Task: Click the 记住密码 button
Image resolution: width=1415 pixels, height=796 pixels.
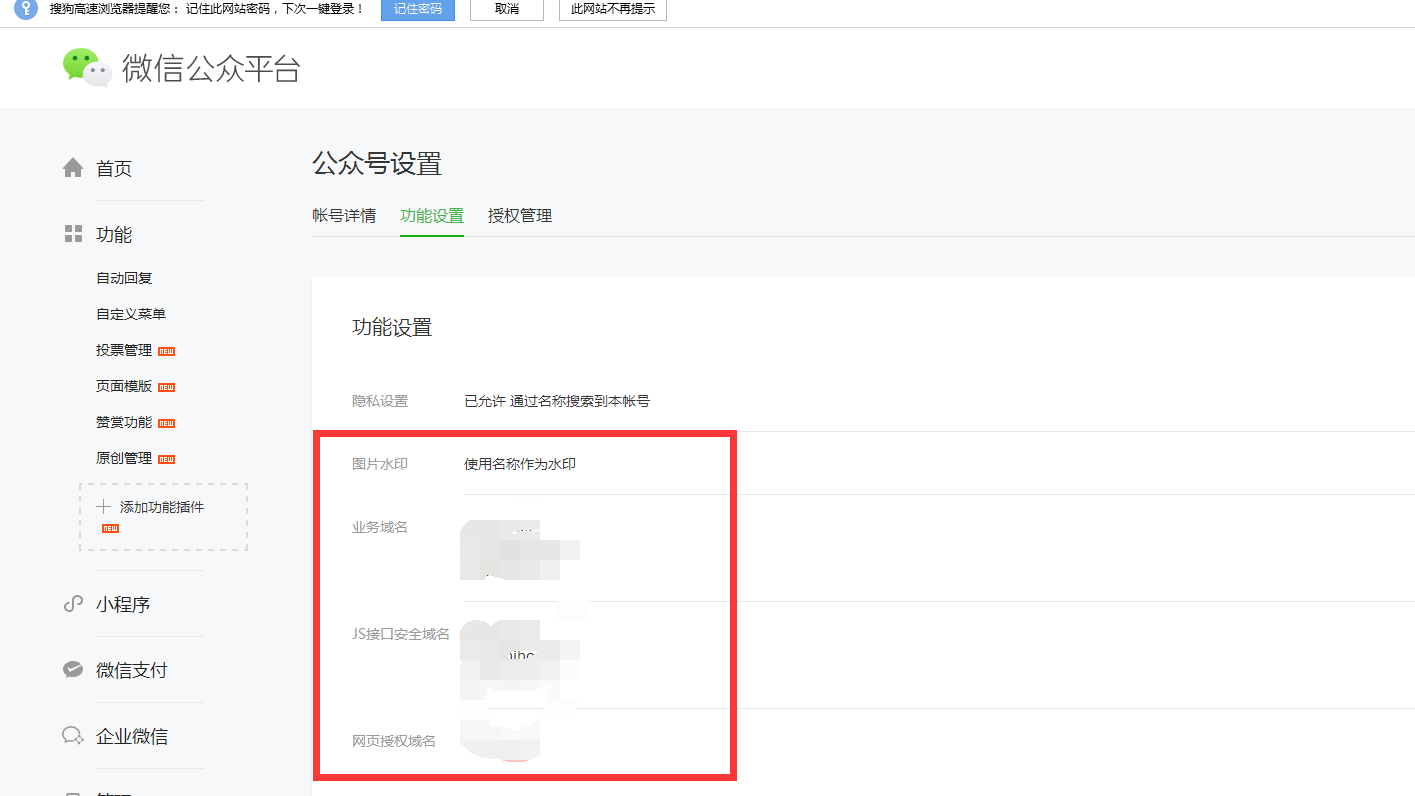Action: (418, 9)
